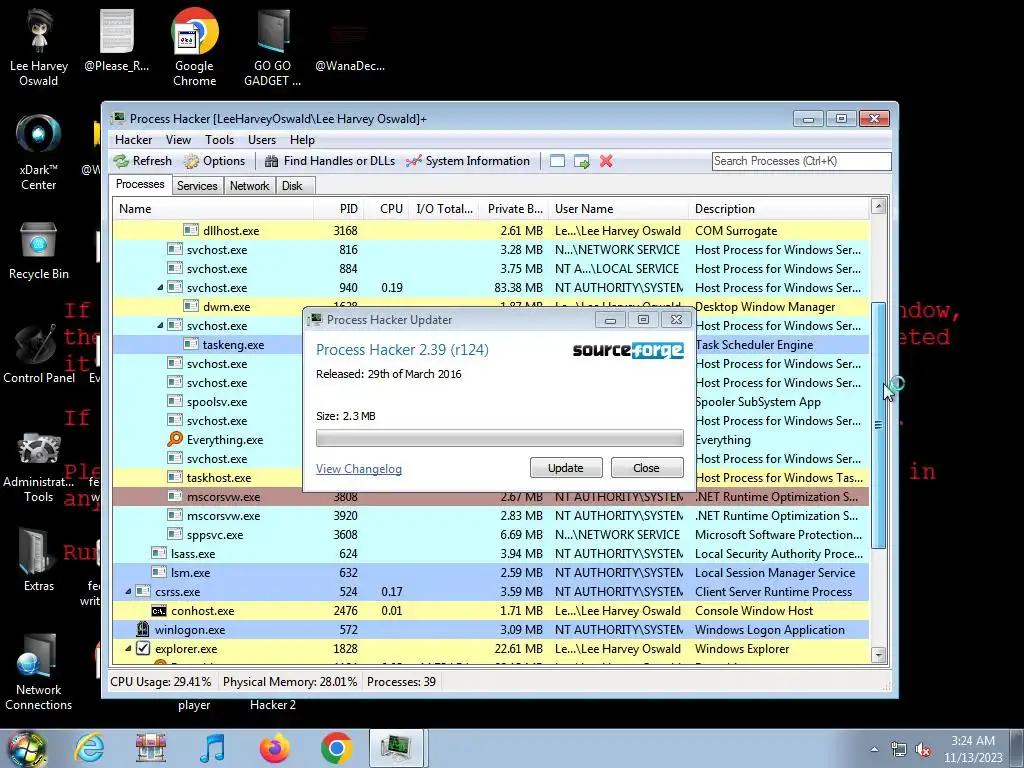1024x768 pixels.
Task: Click the Refresh toolbar button
Action: 142,161
